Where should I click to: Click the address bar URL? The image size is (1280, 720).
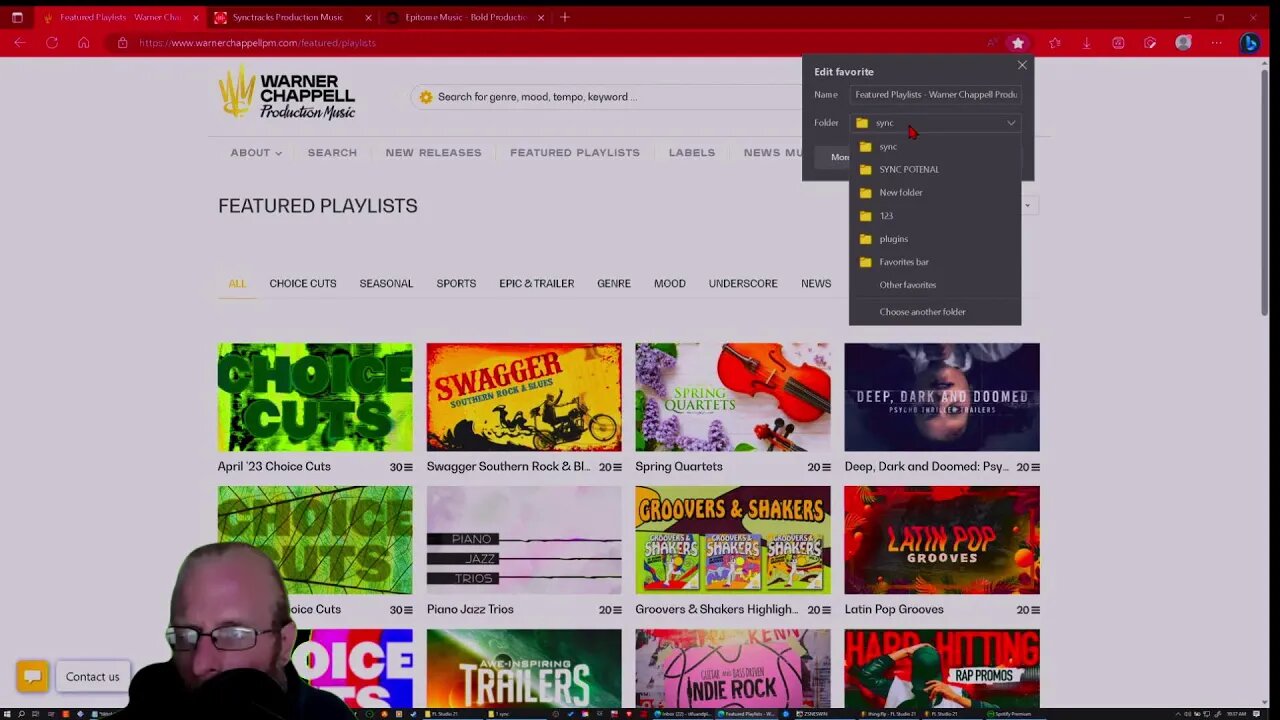pos(257,43)
